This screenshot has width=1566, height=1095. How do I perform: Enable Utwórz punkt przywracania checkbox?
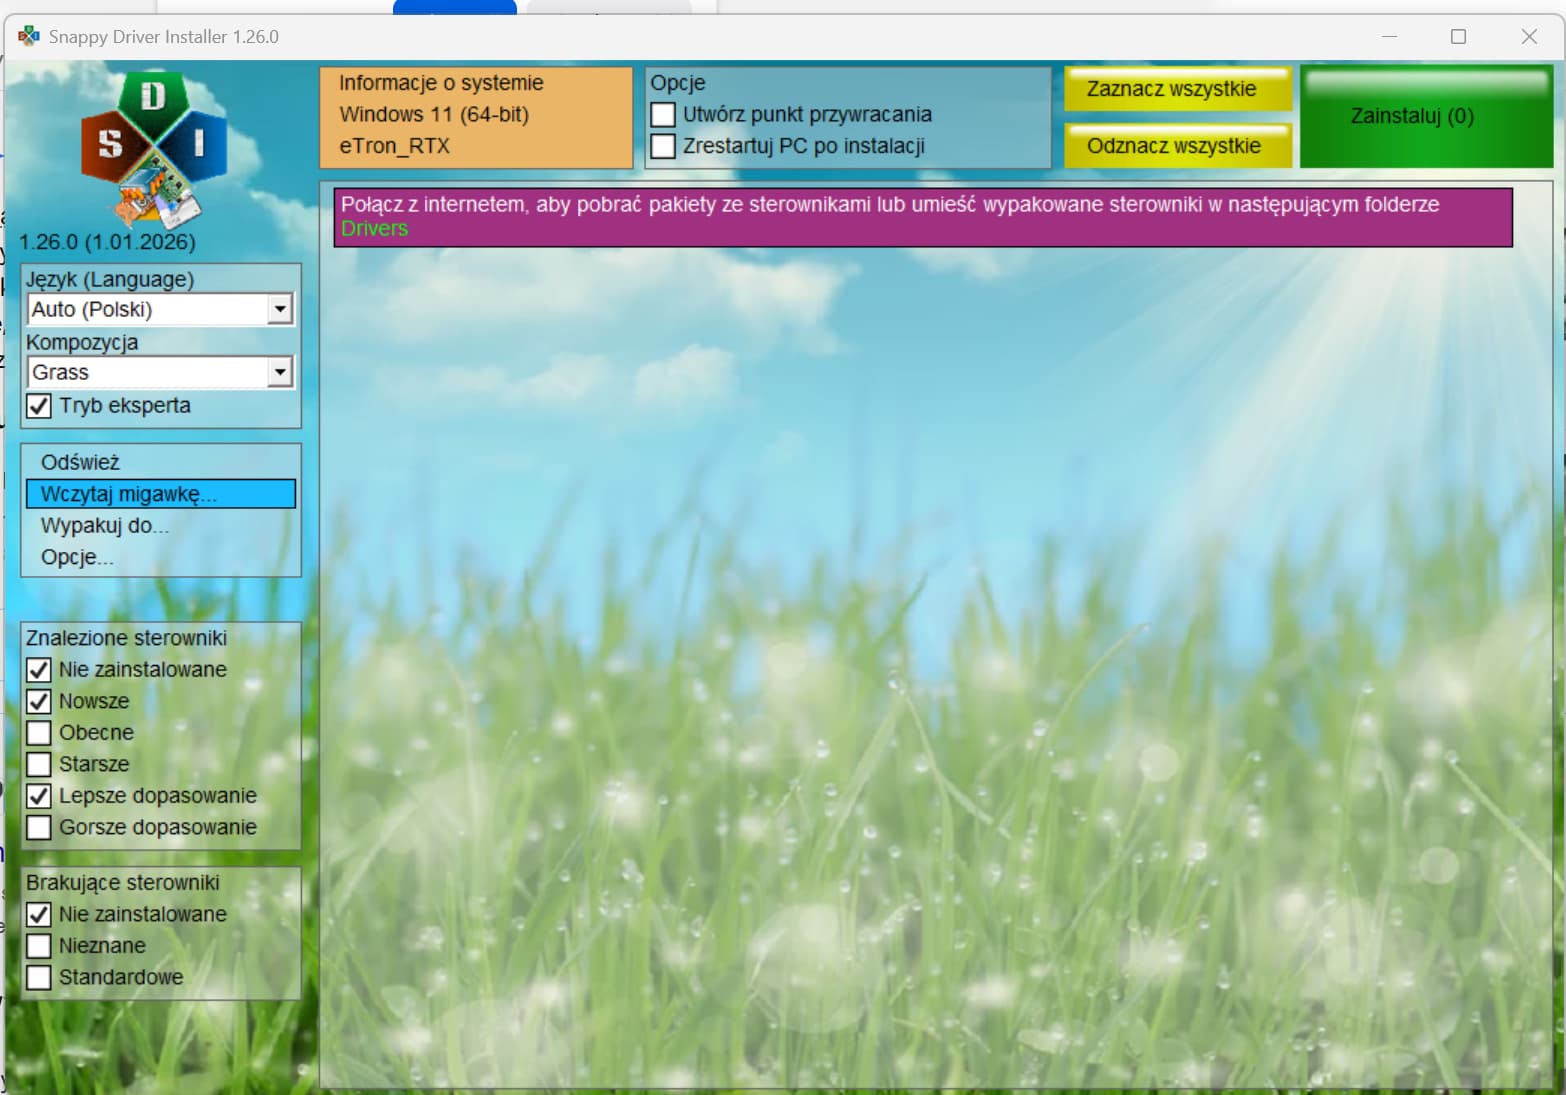663,115
